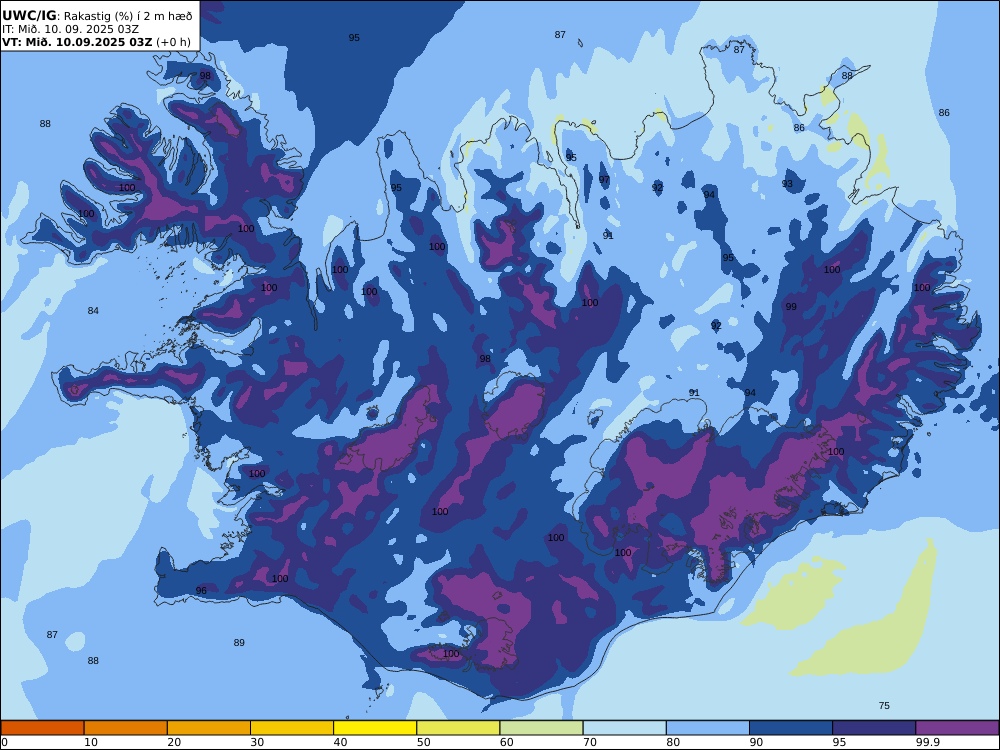Image resolution: width=1000 pixels, height=750 pixels.
Task: Click the '(+0 h)' forecast offset text
Action: coord(173,42)
